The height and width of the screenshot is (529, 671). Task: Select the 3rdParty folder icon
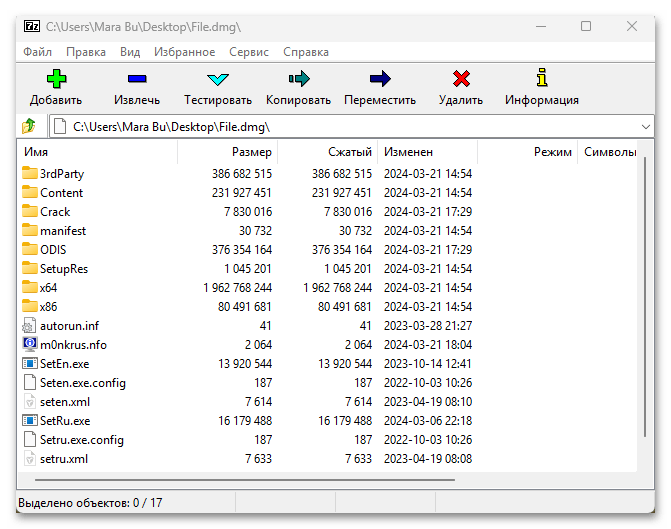(x=30, y=173)
